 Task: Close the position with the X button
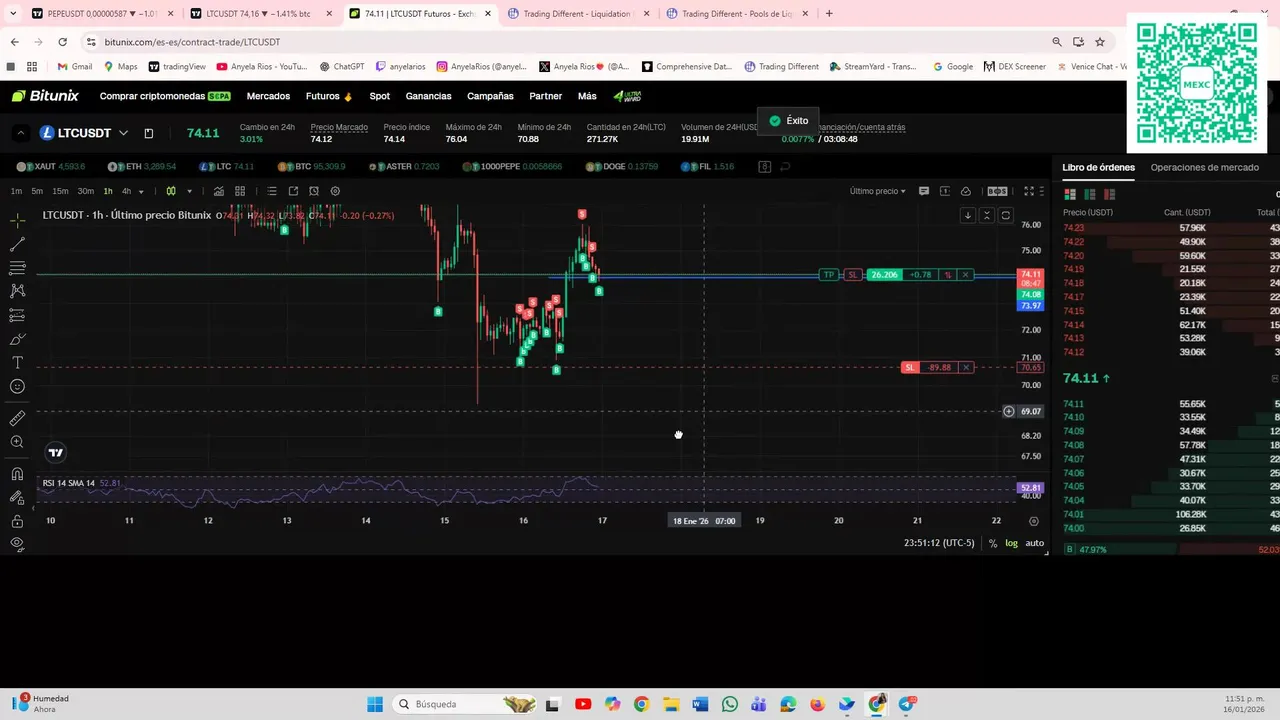pos(965,275)
